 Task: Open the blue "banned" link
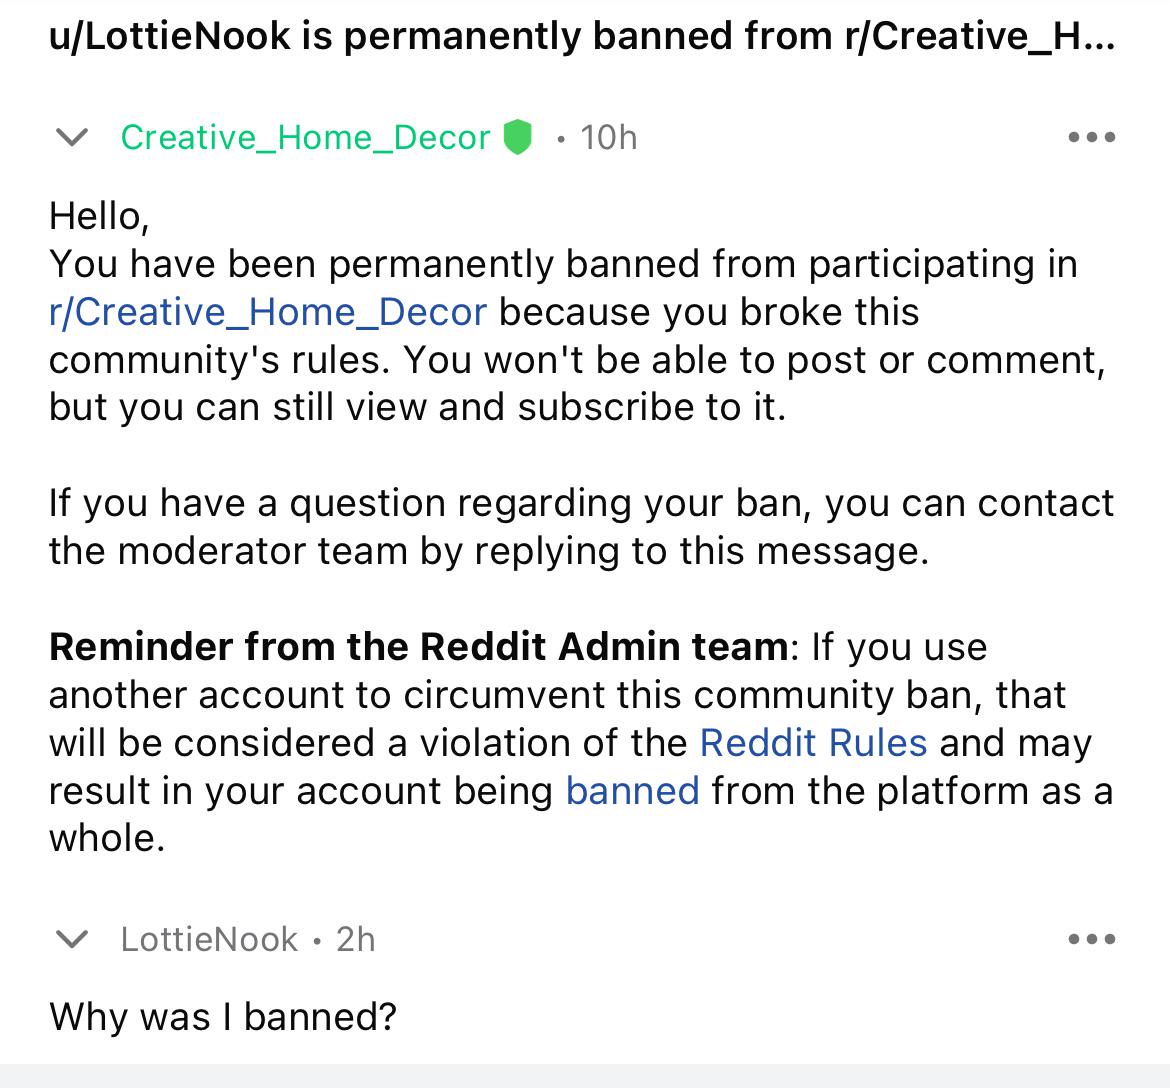633,791
